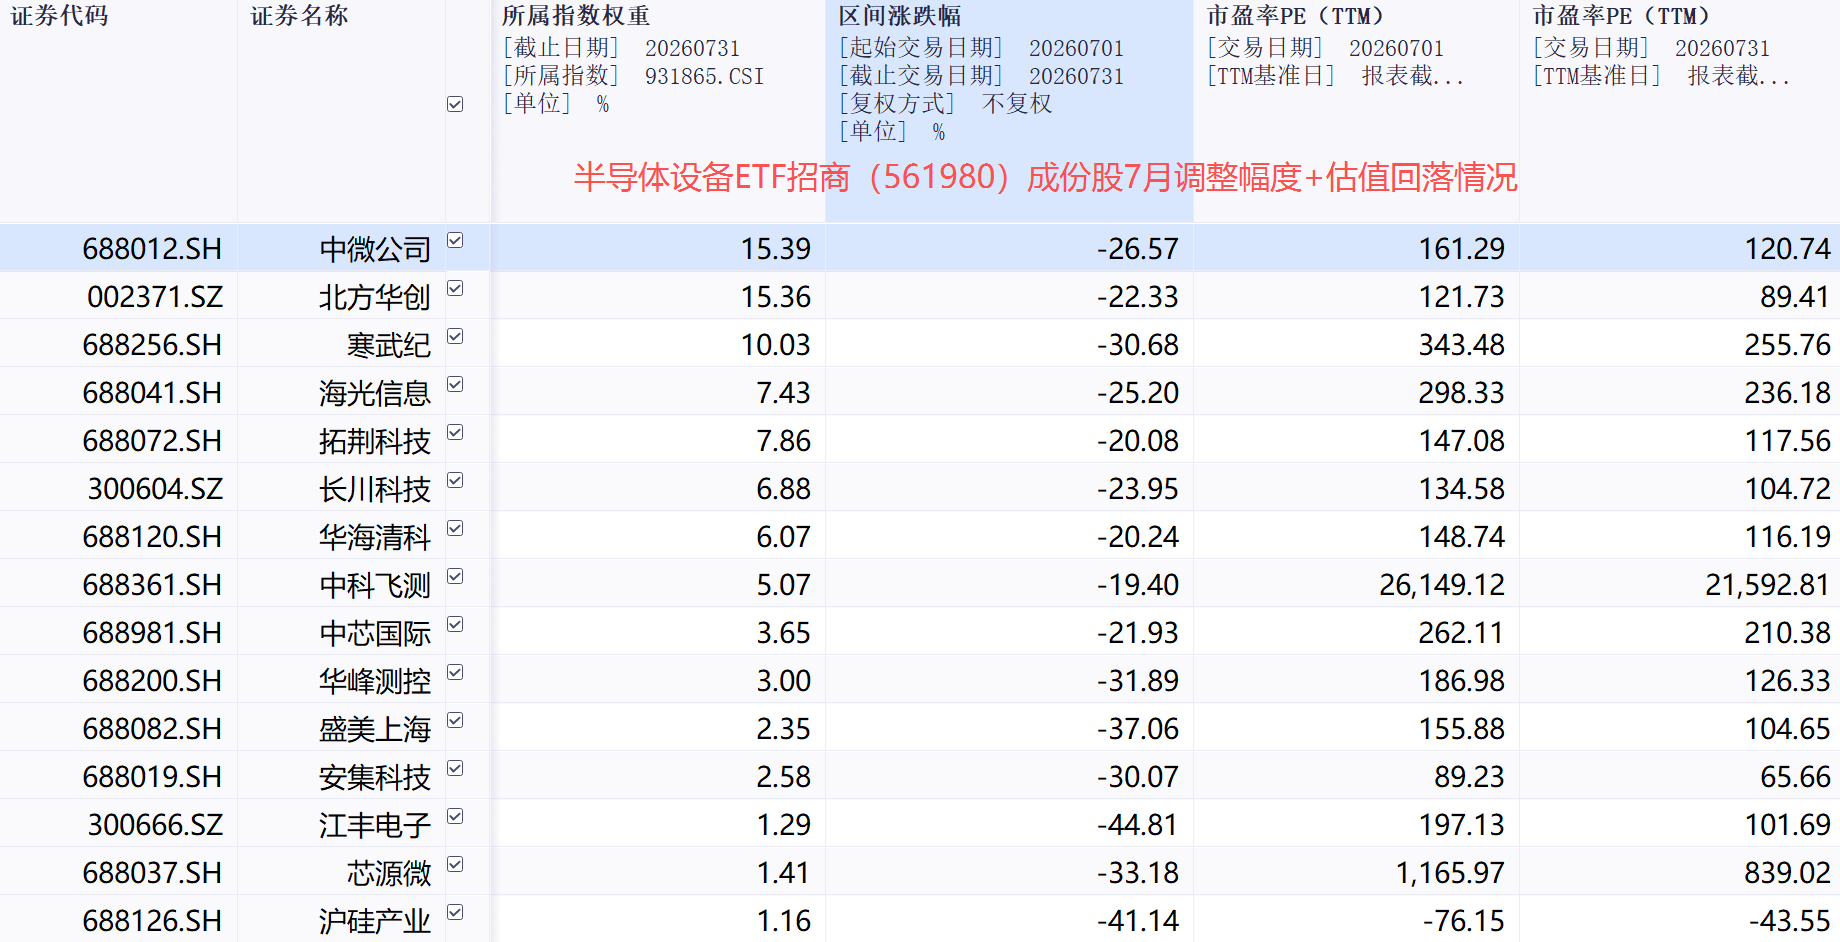
Task: Select the price change cell -26.57
Action: coord(1137,248)
